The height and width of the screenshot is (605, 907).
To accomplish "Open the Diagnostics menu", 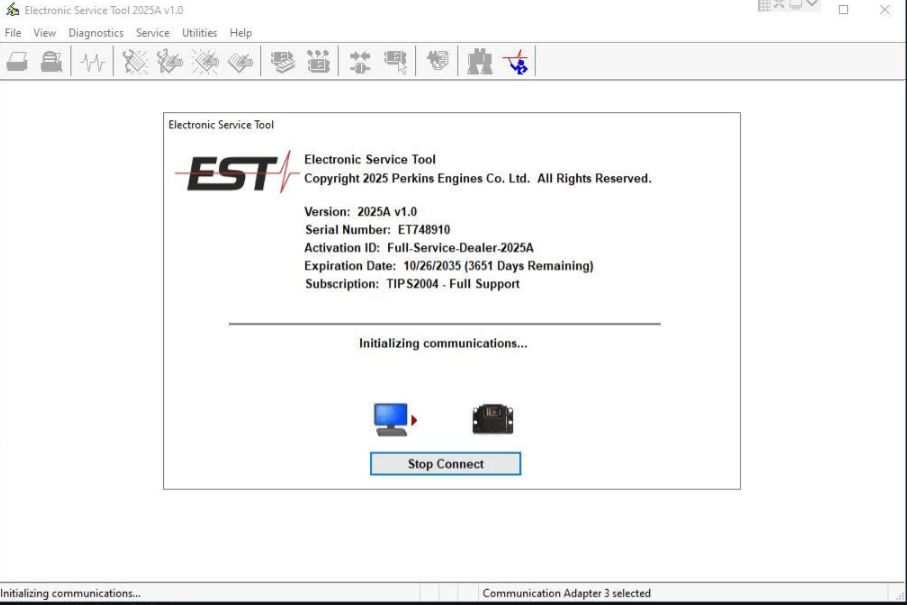I will pyautogui.click(x=95, y=32).
